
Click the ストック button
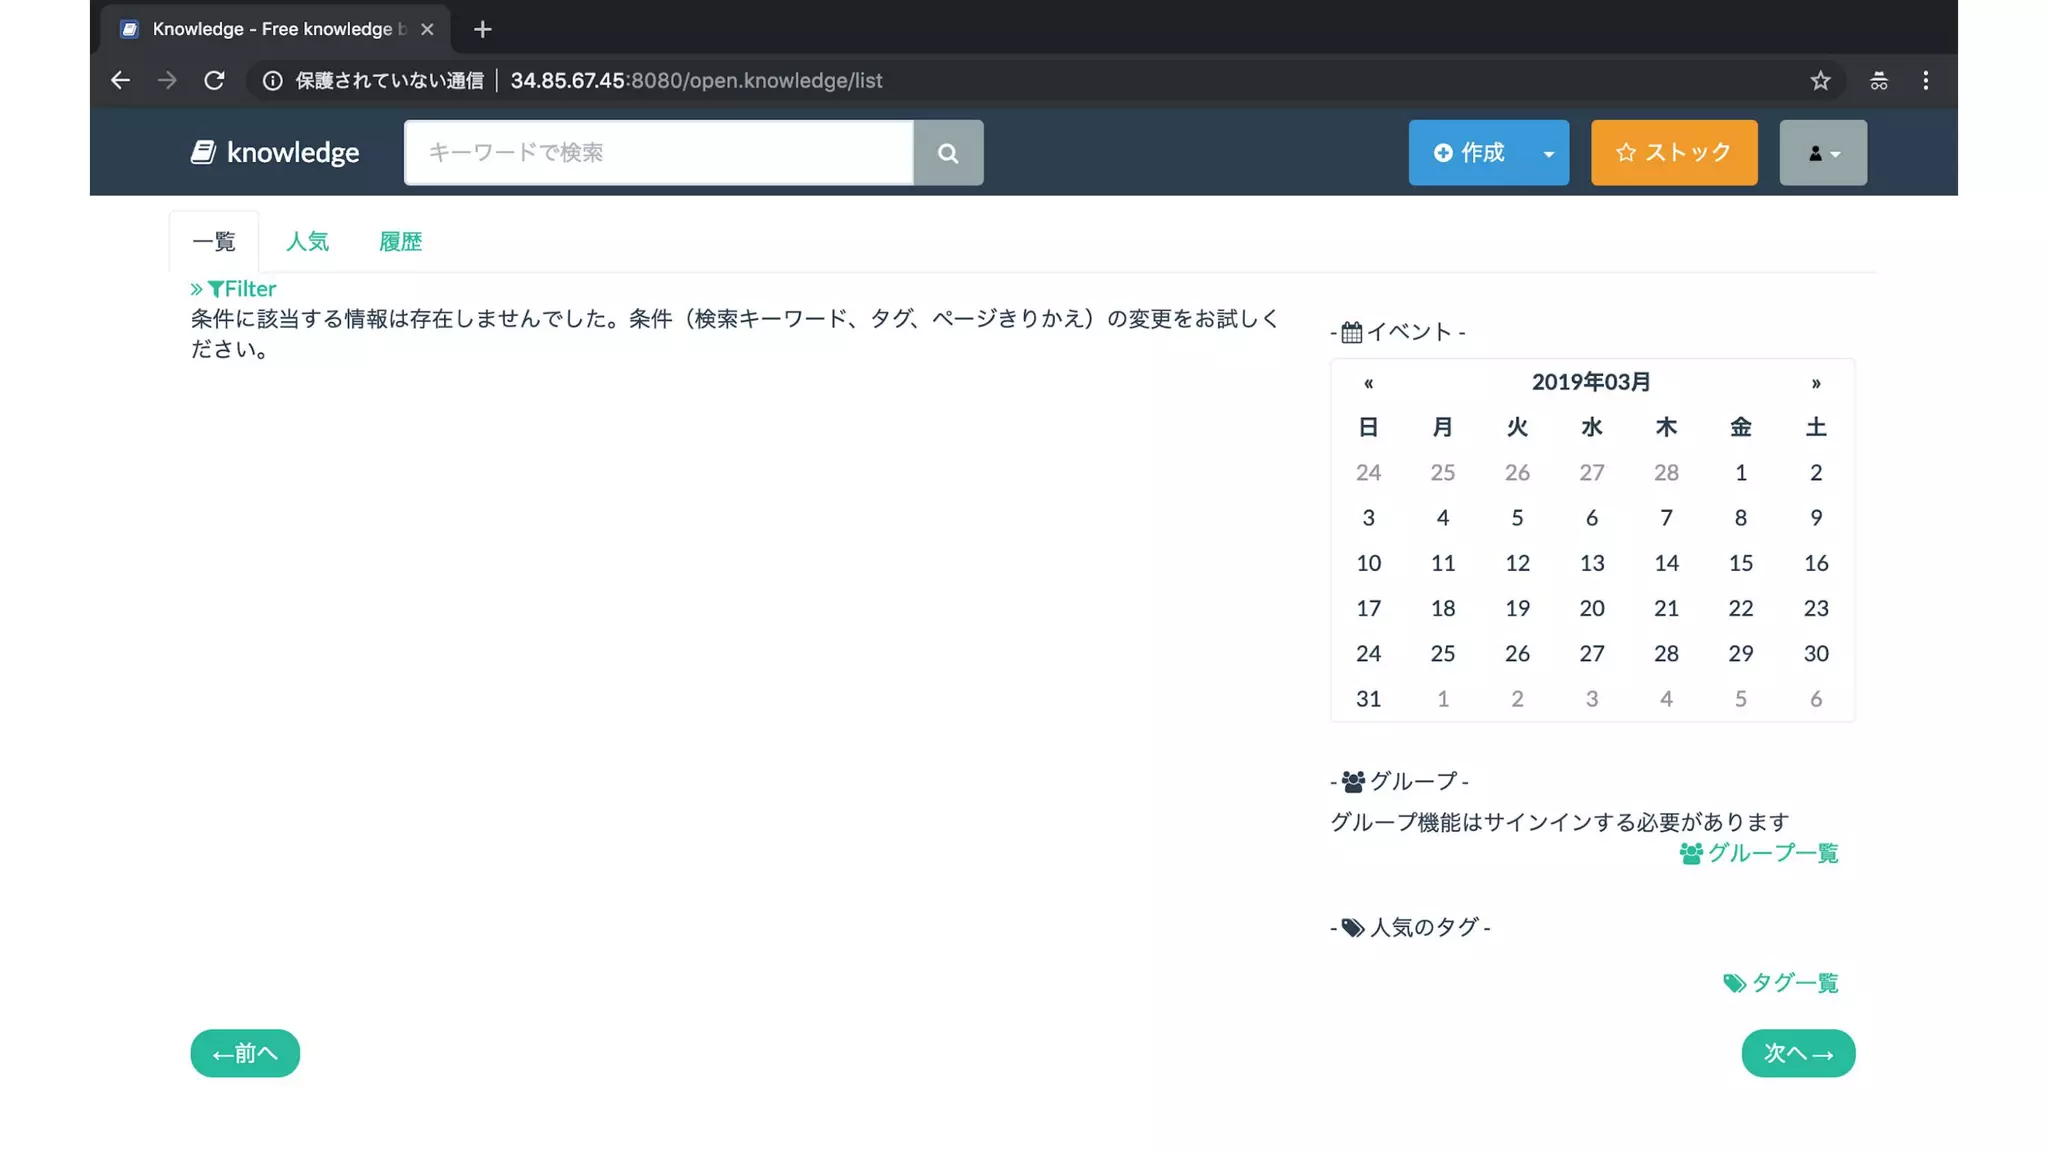[1673, 153]
